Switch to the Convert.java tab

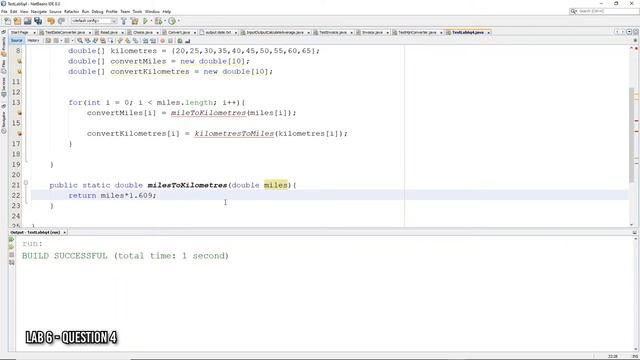pyautogui.click(x=179, y=32)
